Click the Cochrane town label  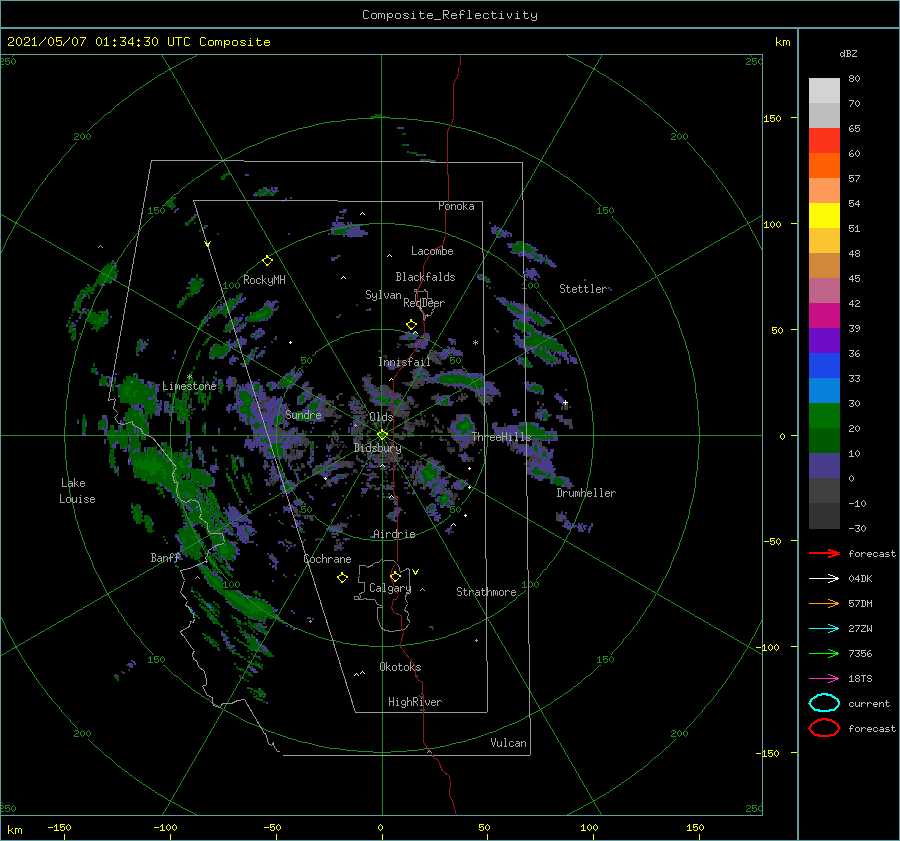pos(327,559)
